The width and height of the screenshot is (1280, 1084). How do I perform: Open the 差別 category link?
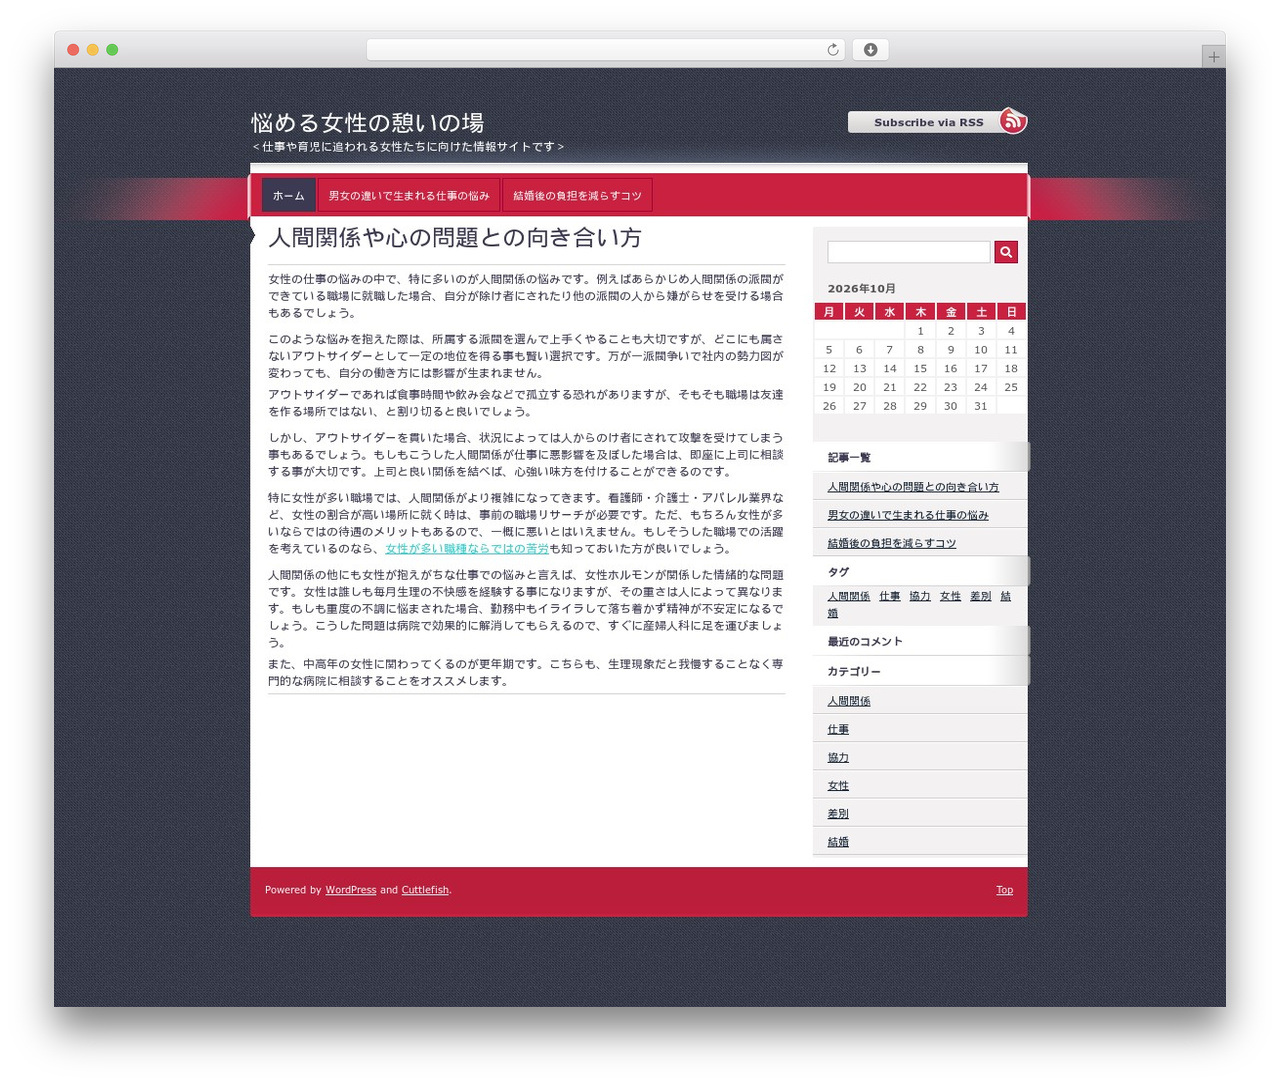tap(838, 813)
